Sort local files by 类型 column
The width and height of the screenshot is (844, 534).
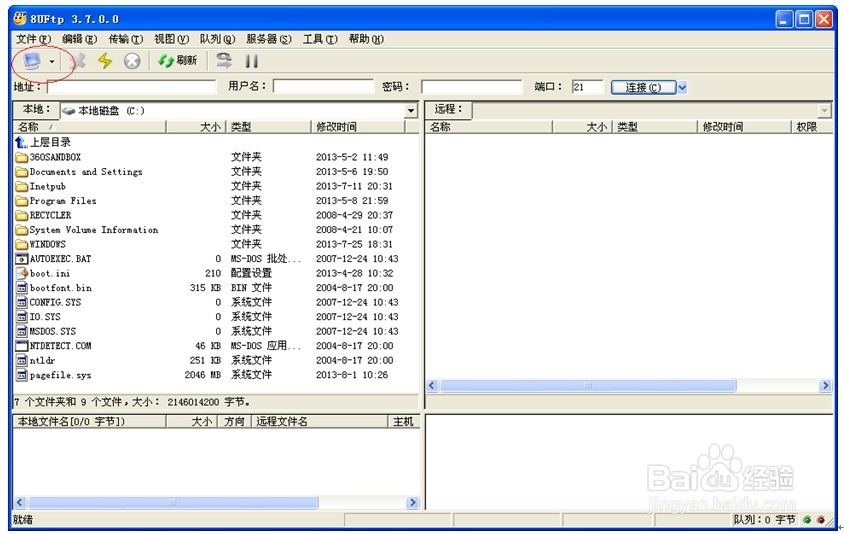tap(268, 127)
